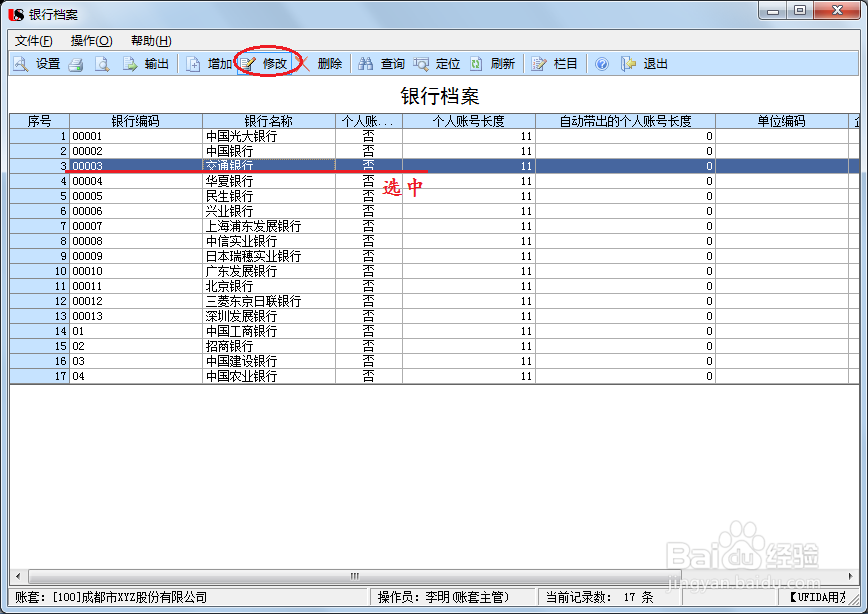Click 当前记录数 17 条 status entry
Screen dimensions: 868x614
(600, 597)
